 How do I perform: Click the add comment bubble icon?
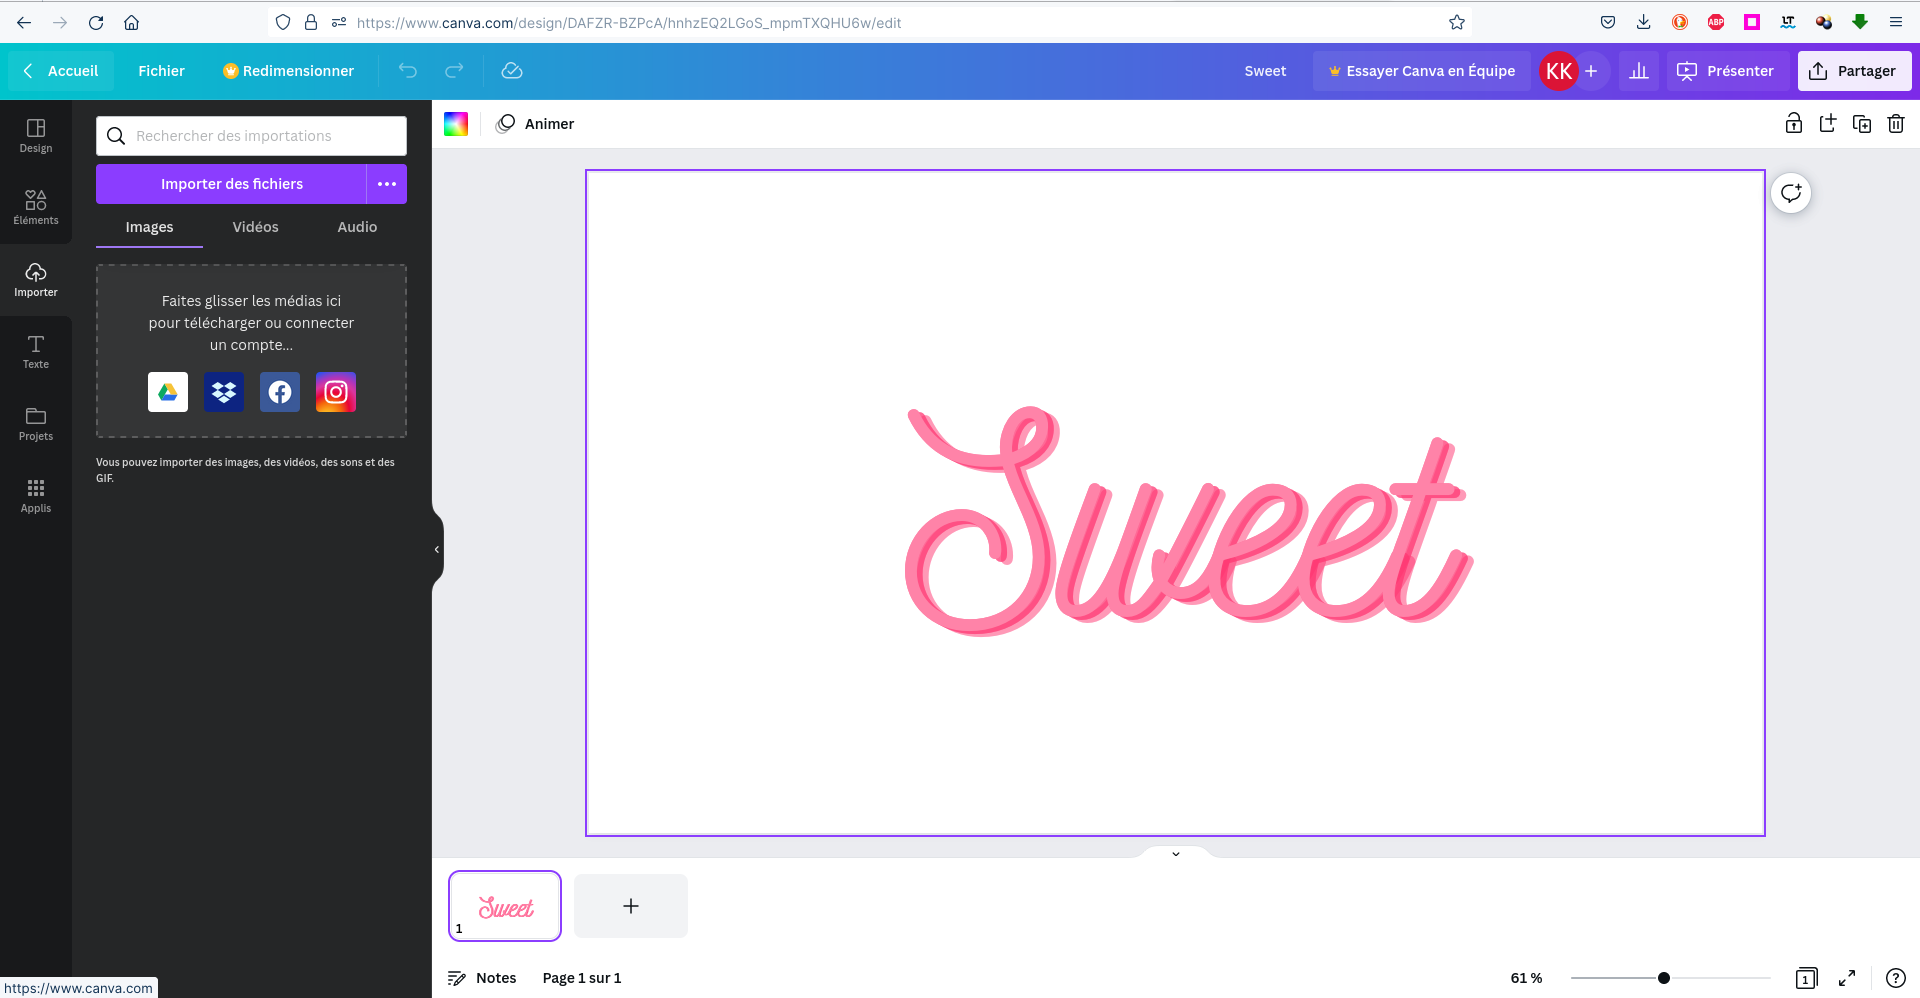1790,193
